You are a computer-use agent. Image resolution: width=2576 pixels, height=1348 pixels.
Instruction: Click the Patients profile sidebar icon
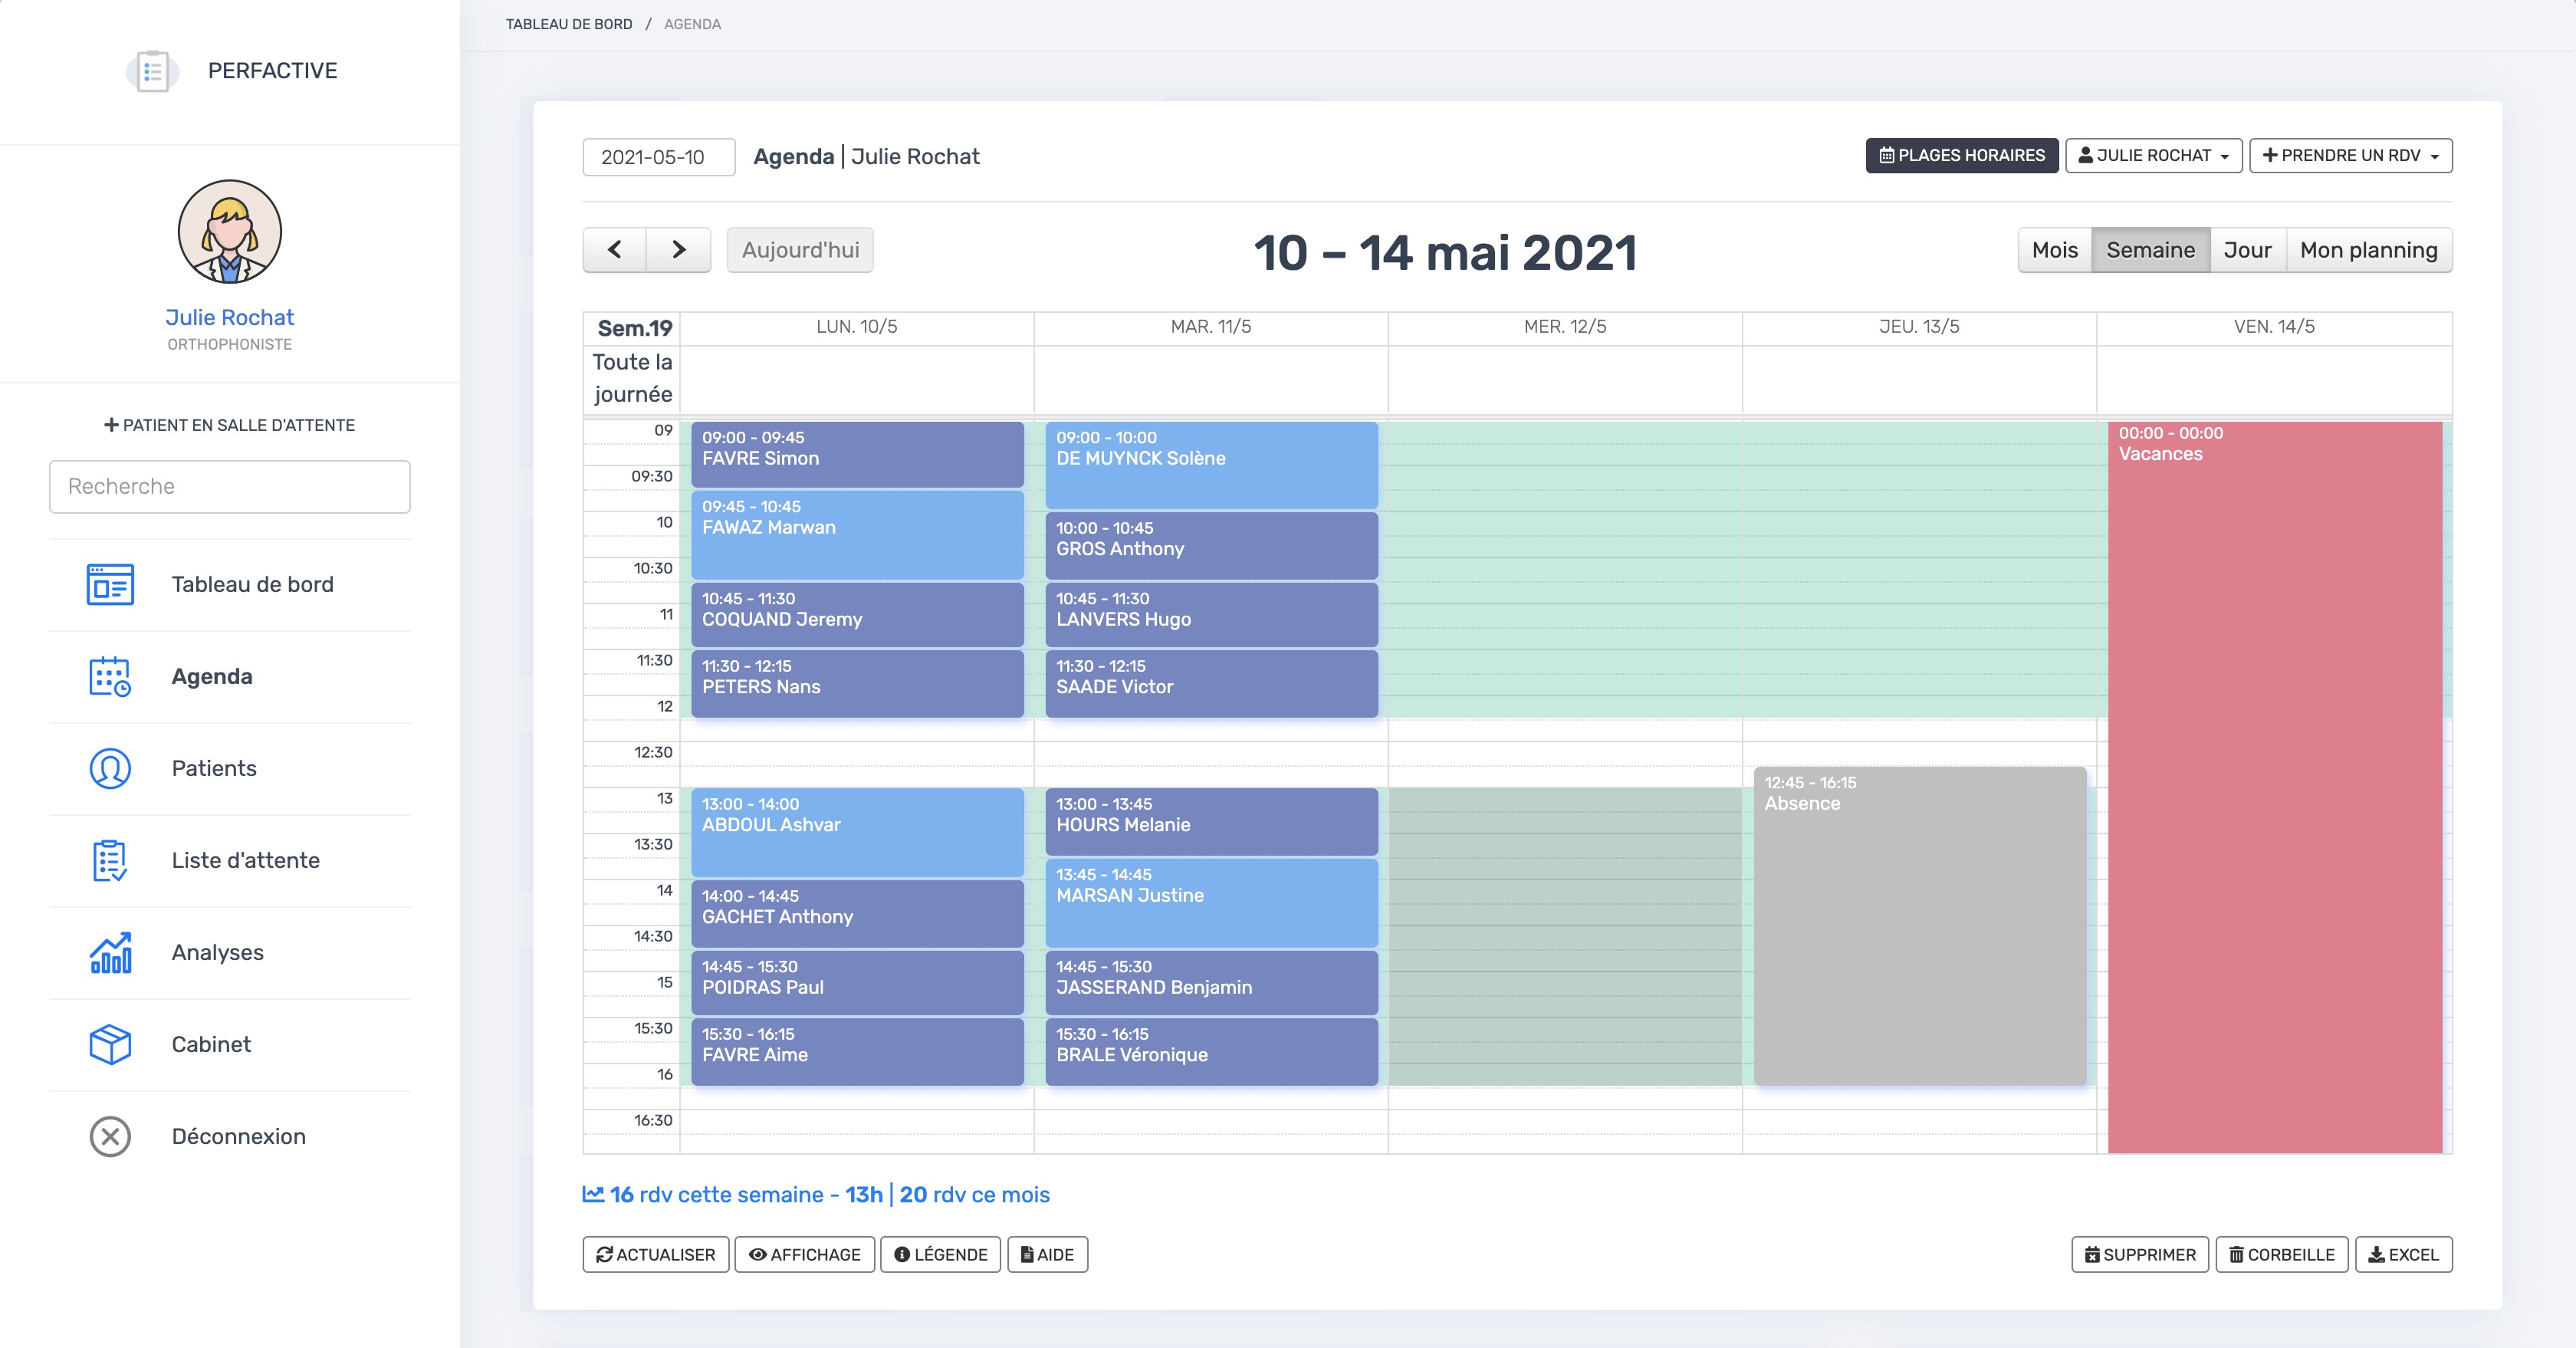pos(110,769)
